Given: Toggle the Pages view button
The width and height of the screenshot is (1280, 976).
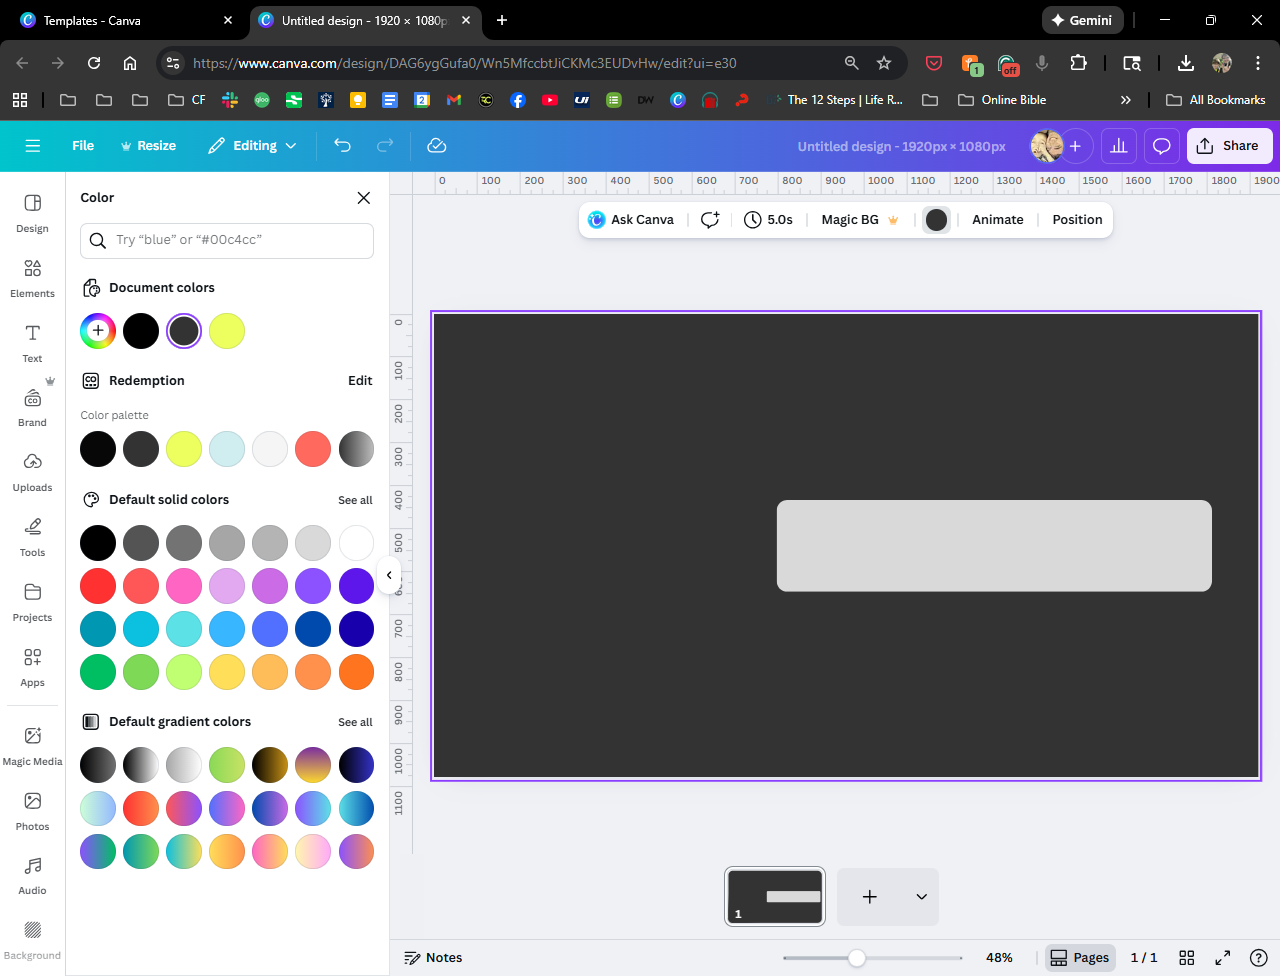Looking at the screenshot, I should pos(1079,958).
